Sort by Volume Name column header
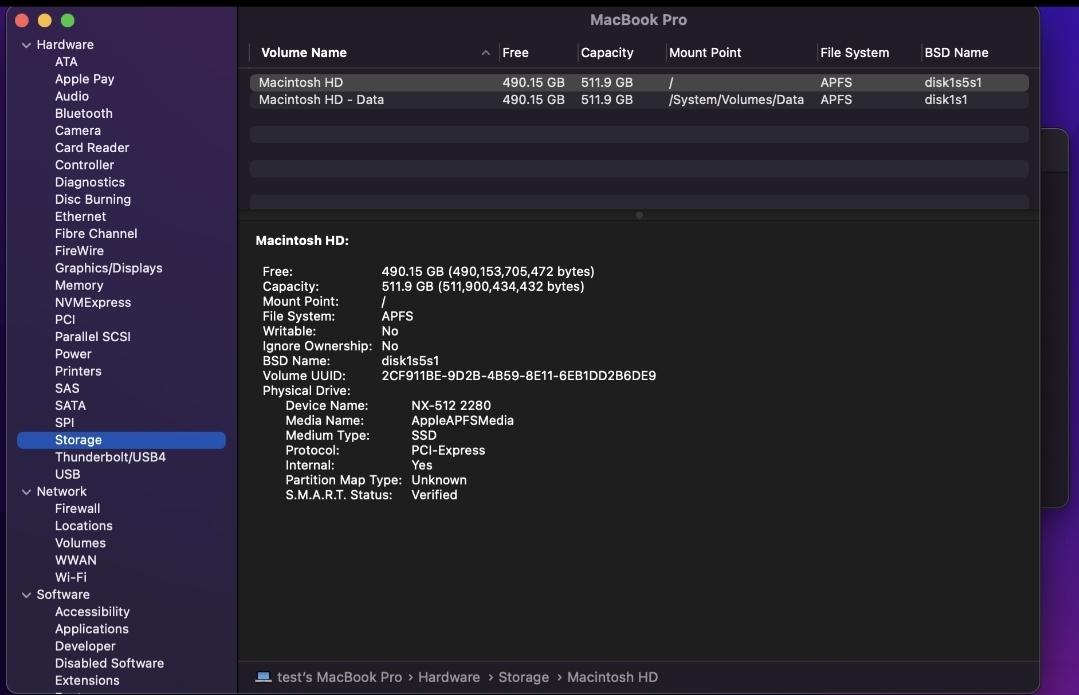Screen dimensions: 1079x695 coord(303,53)
